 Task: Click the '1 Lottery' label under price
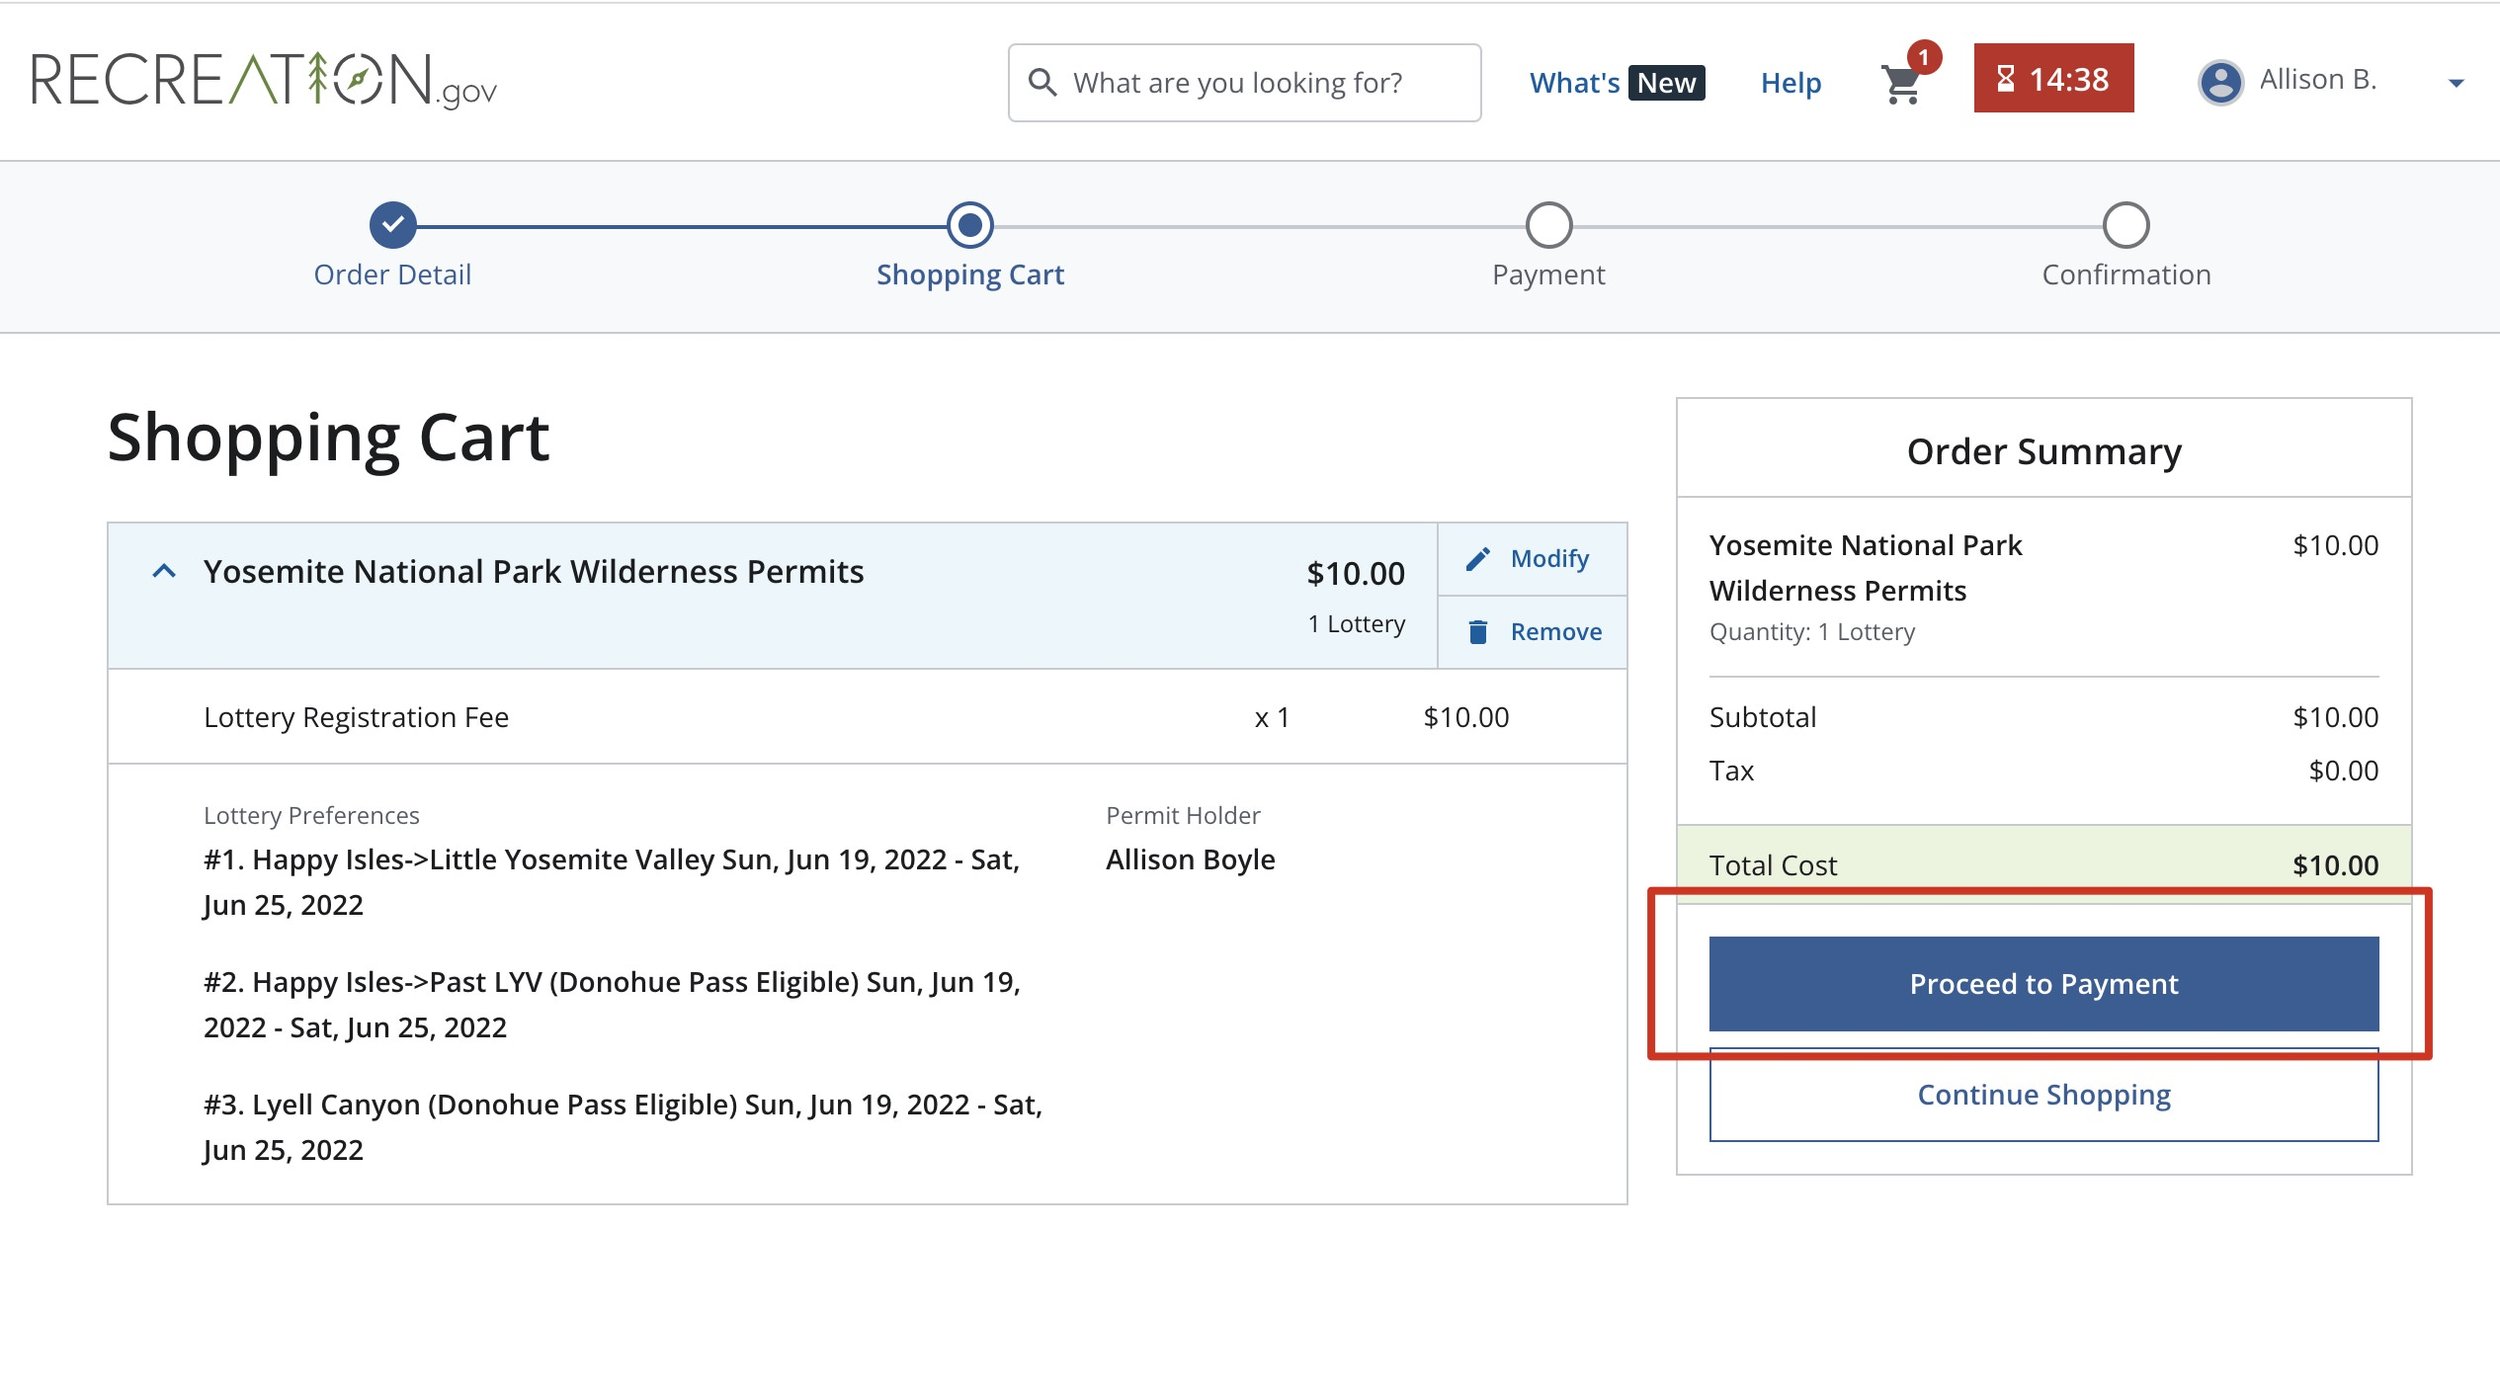(1356, 624)
